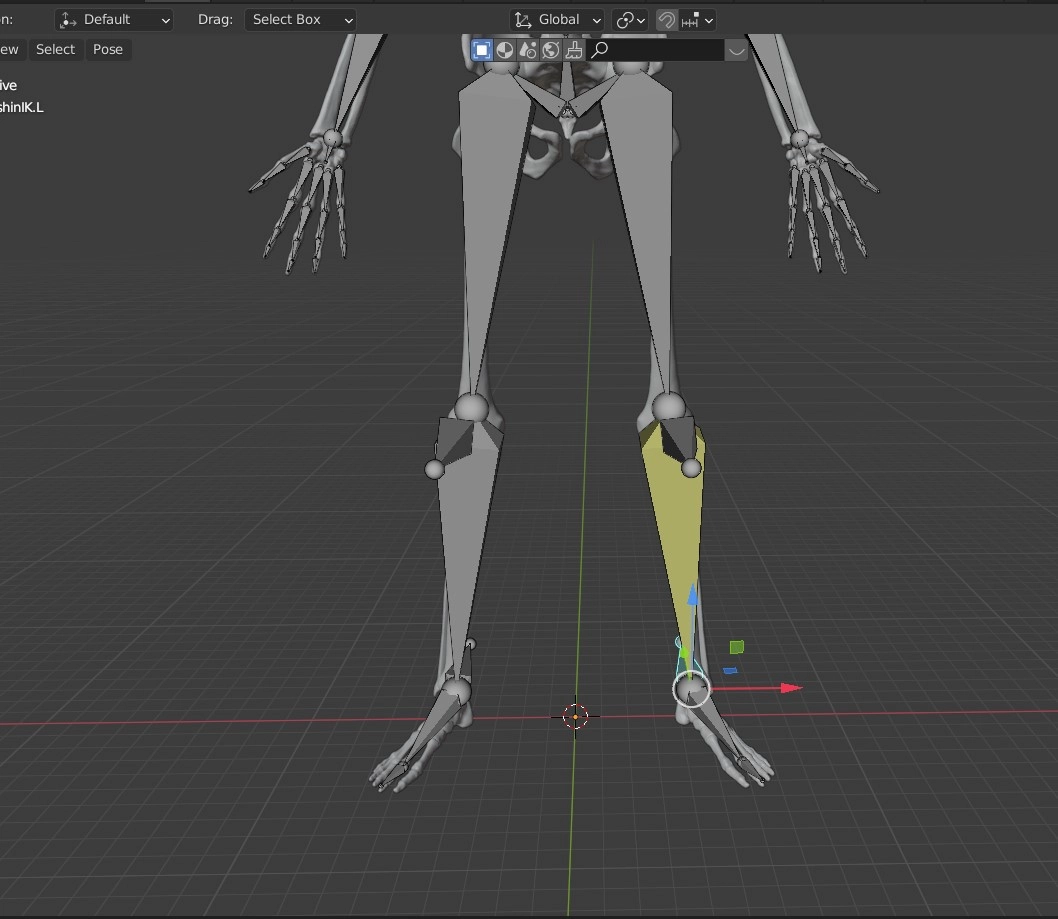Open the Select menu
This screenshot has width=1058, height=919.
(55, 50)
